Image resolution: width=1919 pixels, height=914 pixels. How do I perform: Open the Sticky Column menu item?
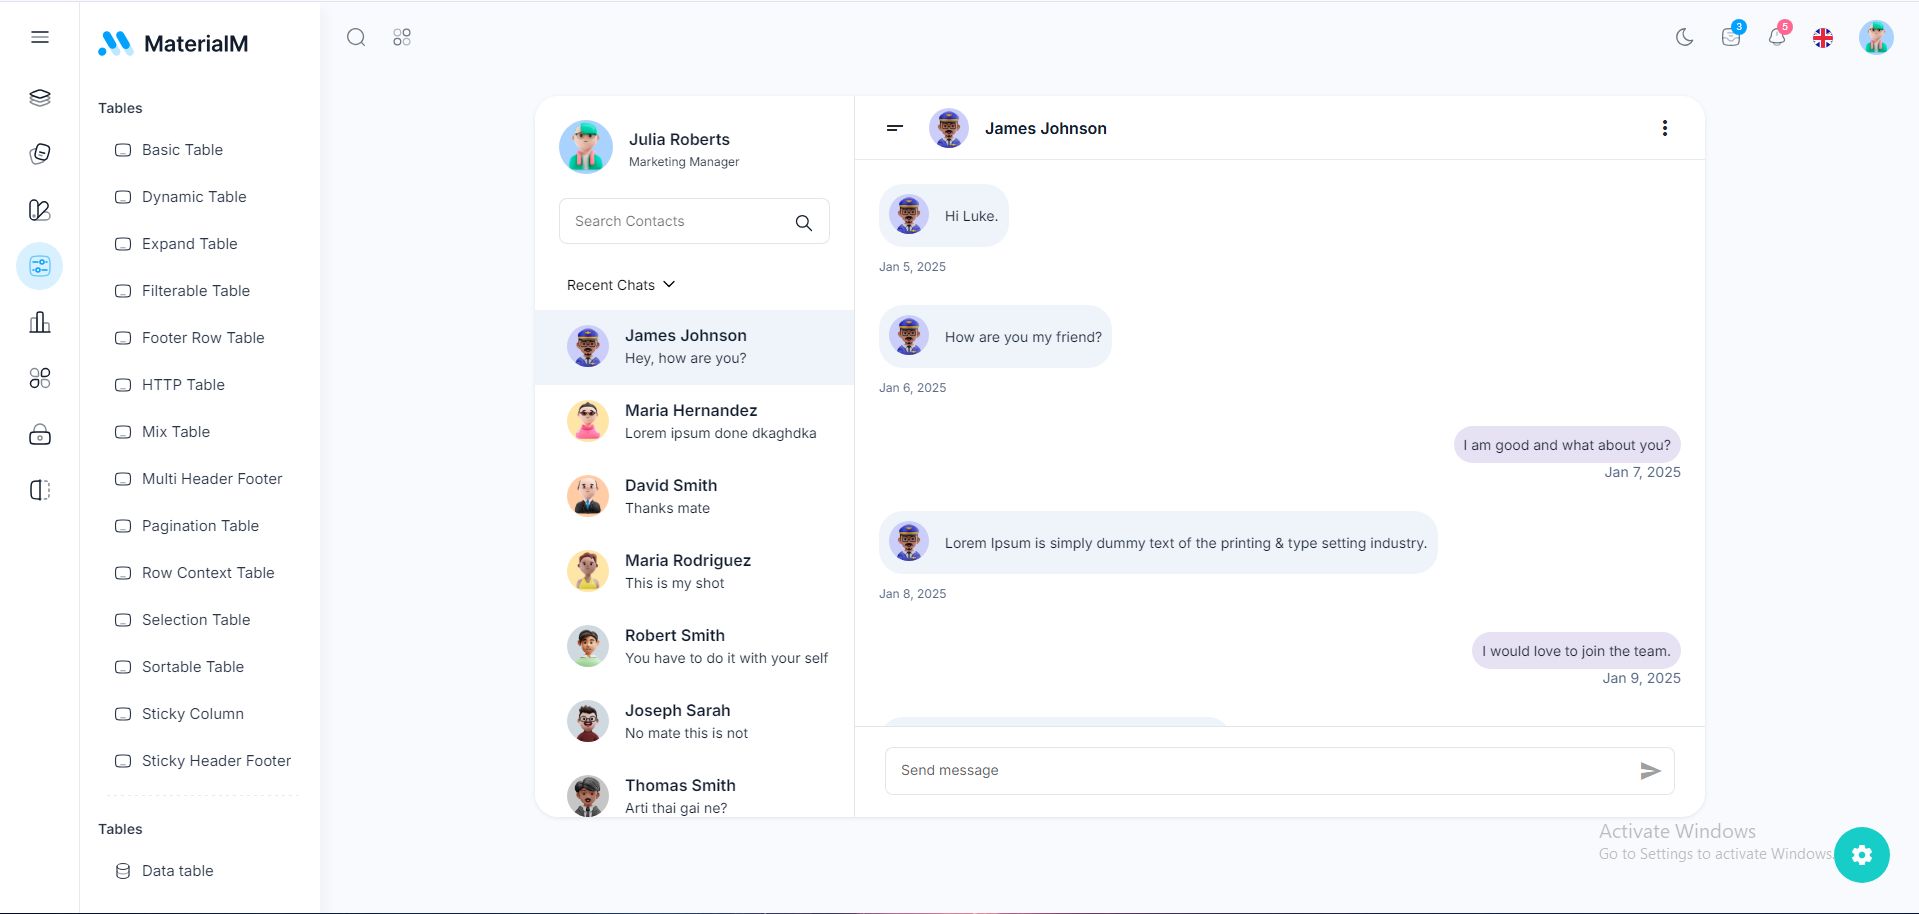pos(193,714)
